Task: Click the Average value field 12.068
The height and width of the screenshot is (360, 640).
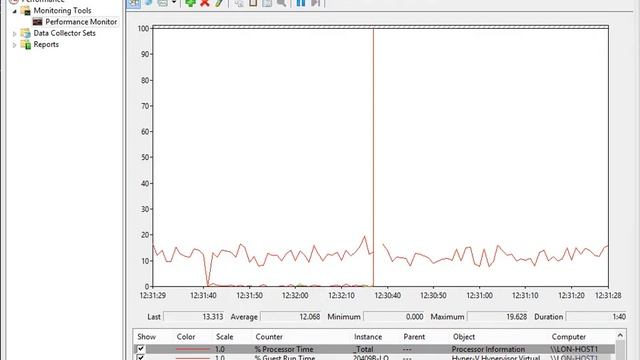Action: 291,317
